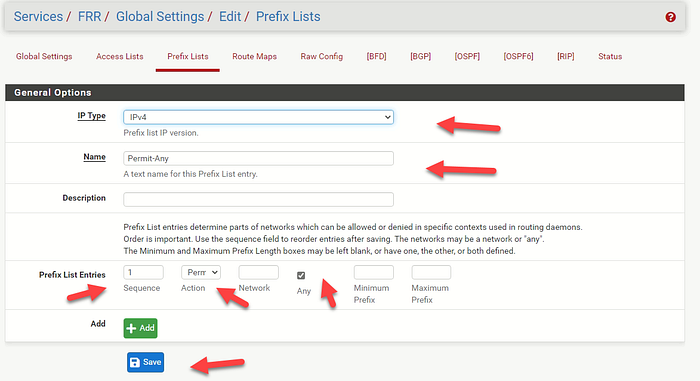
Task: Open the Action dropdown for entry 1
Action: 200,272
